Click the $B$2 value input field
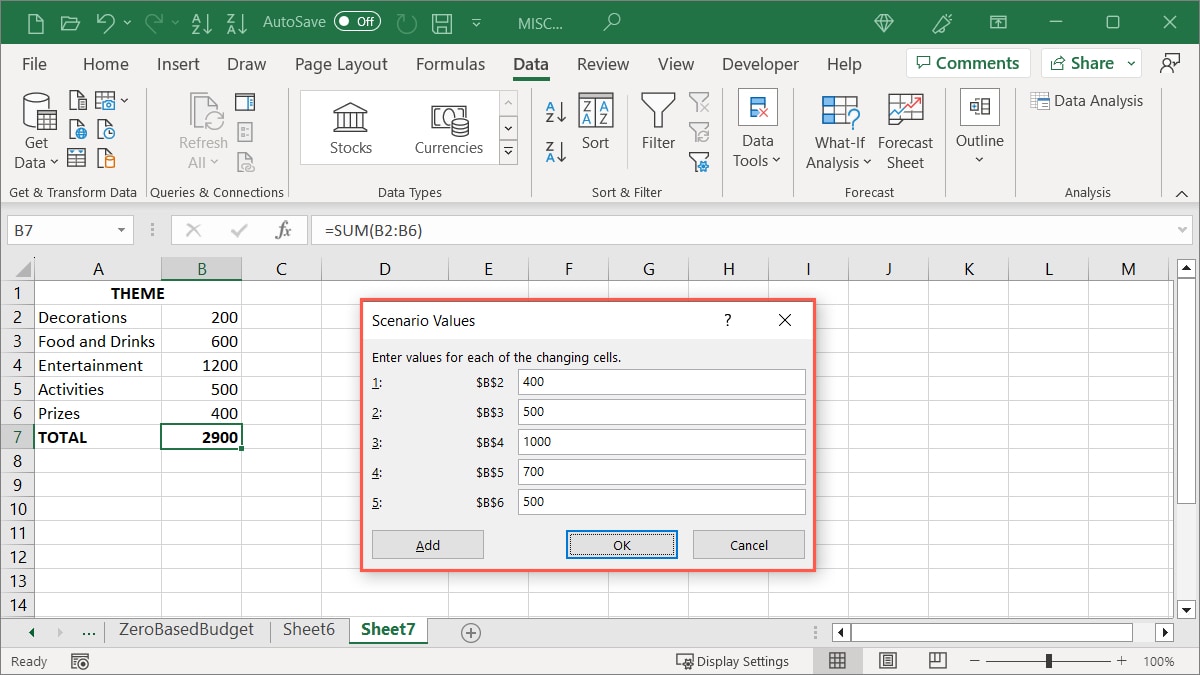The height and width of the screenshot is (675, 1200). point(660,382)
